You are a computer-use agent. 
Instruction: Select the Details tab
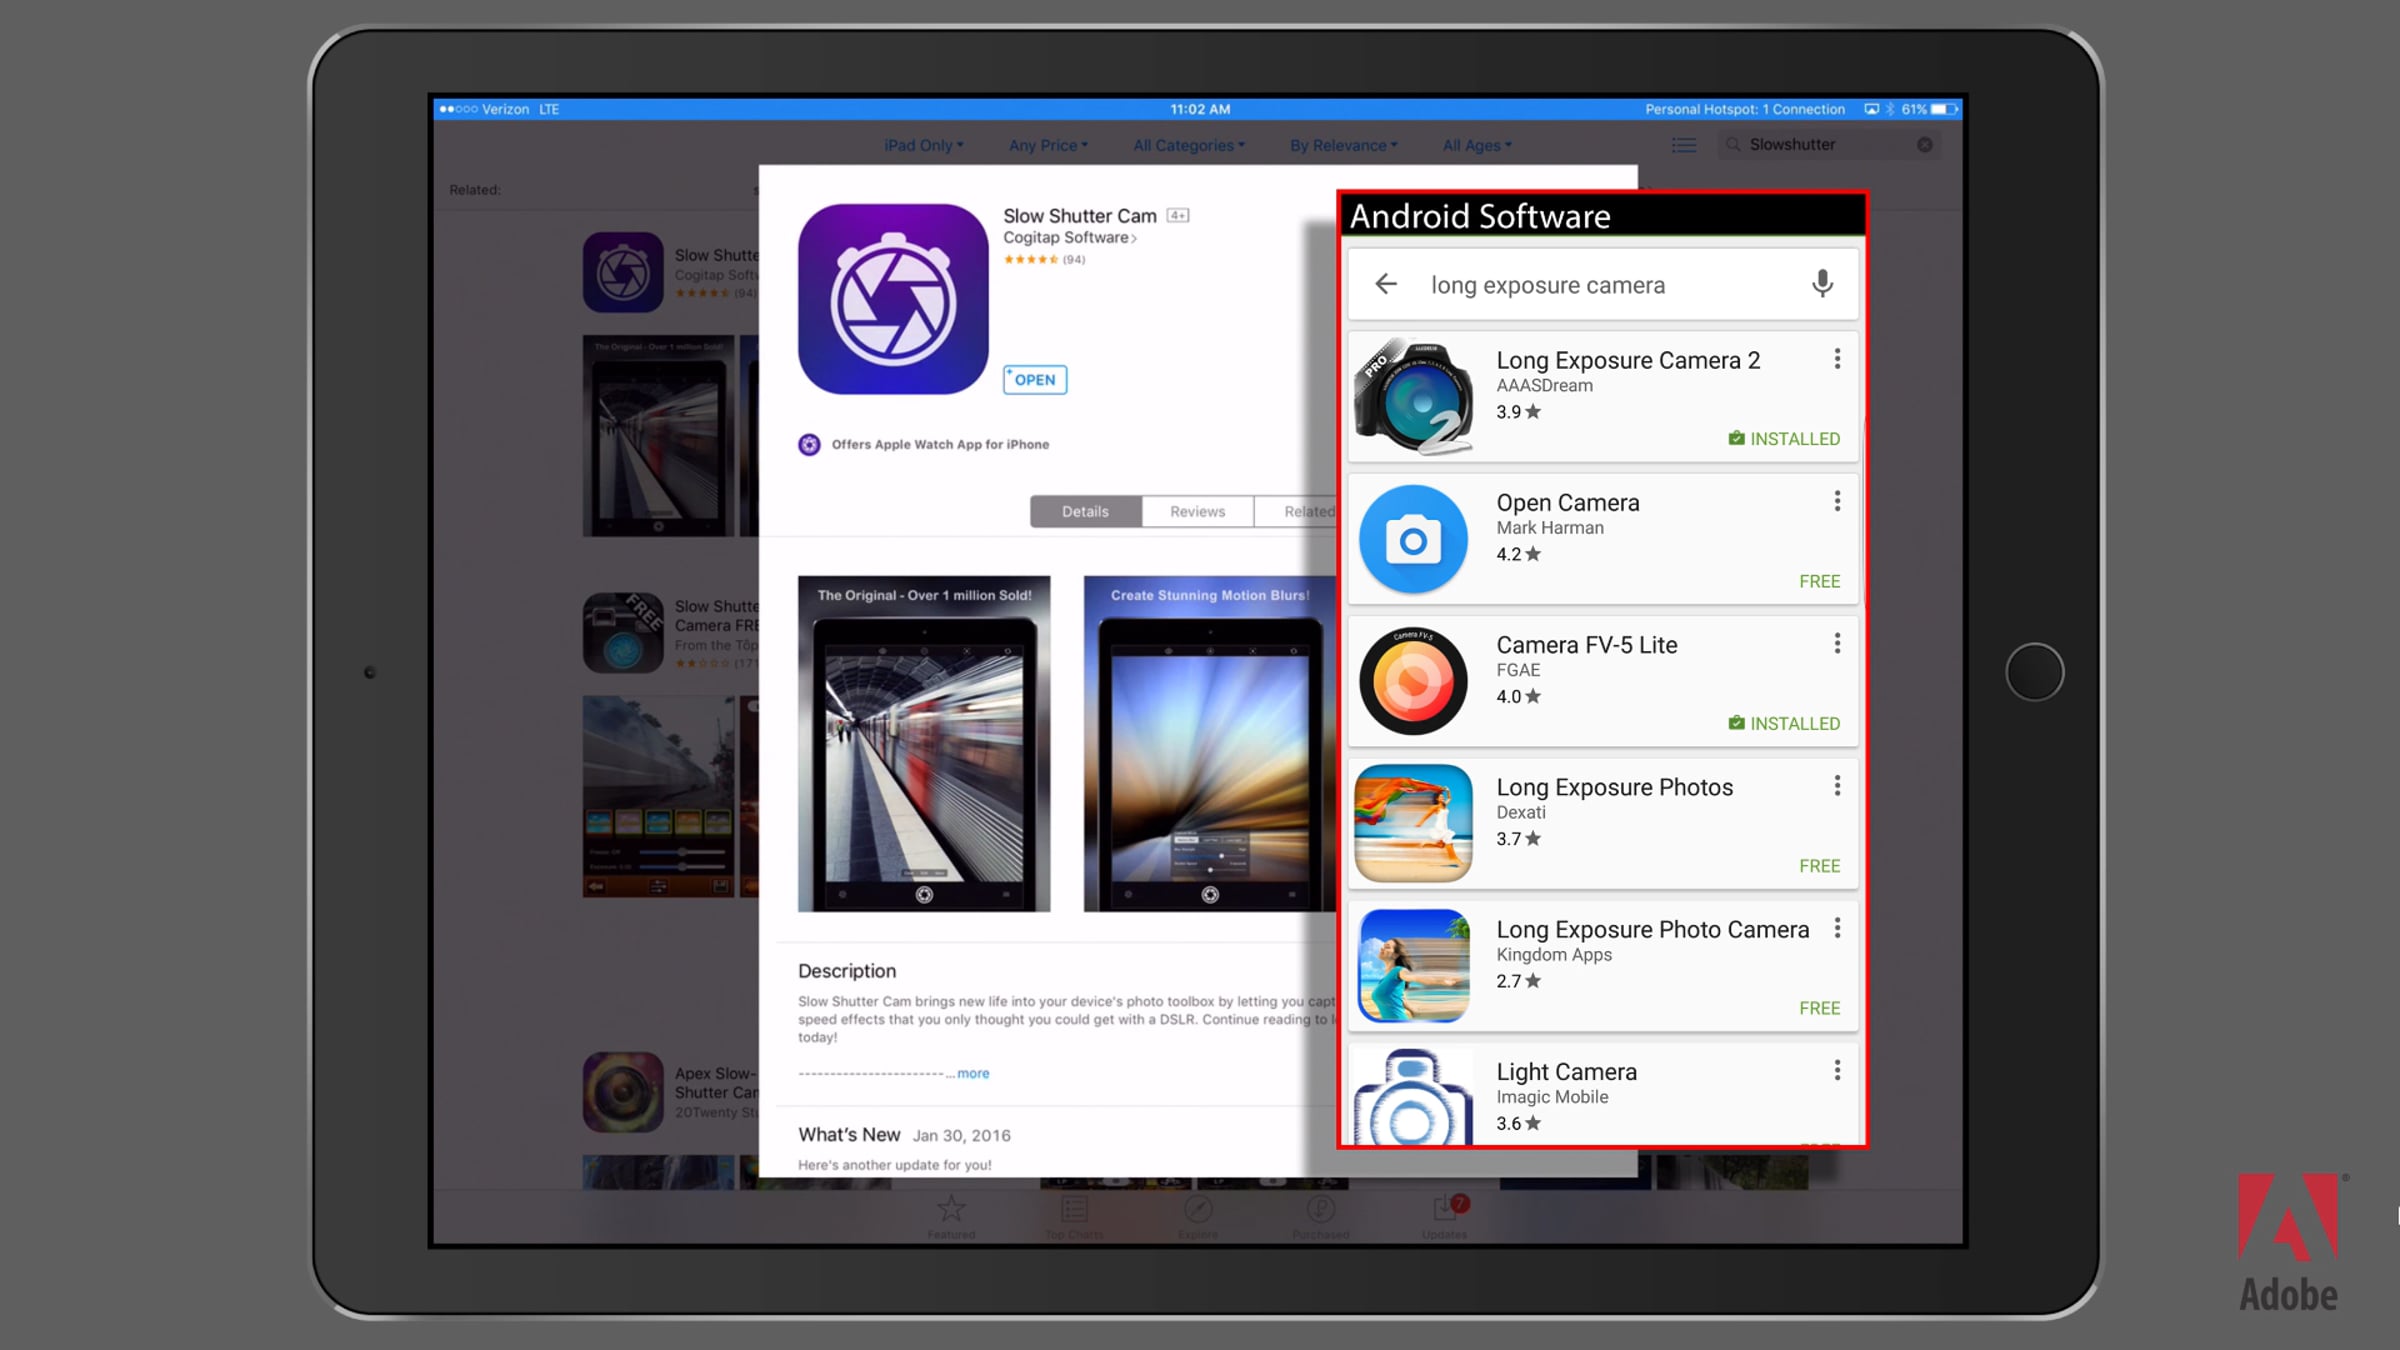click(1085, 511)
